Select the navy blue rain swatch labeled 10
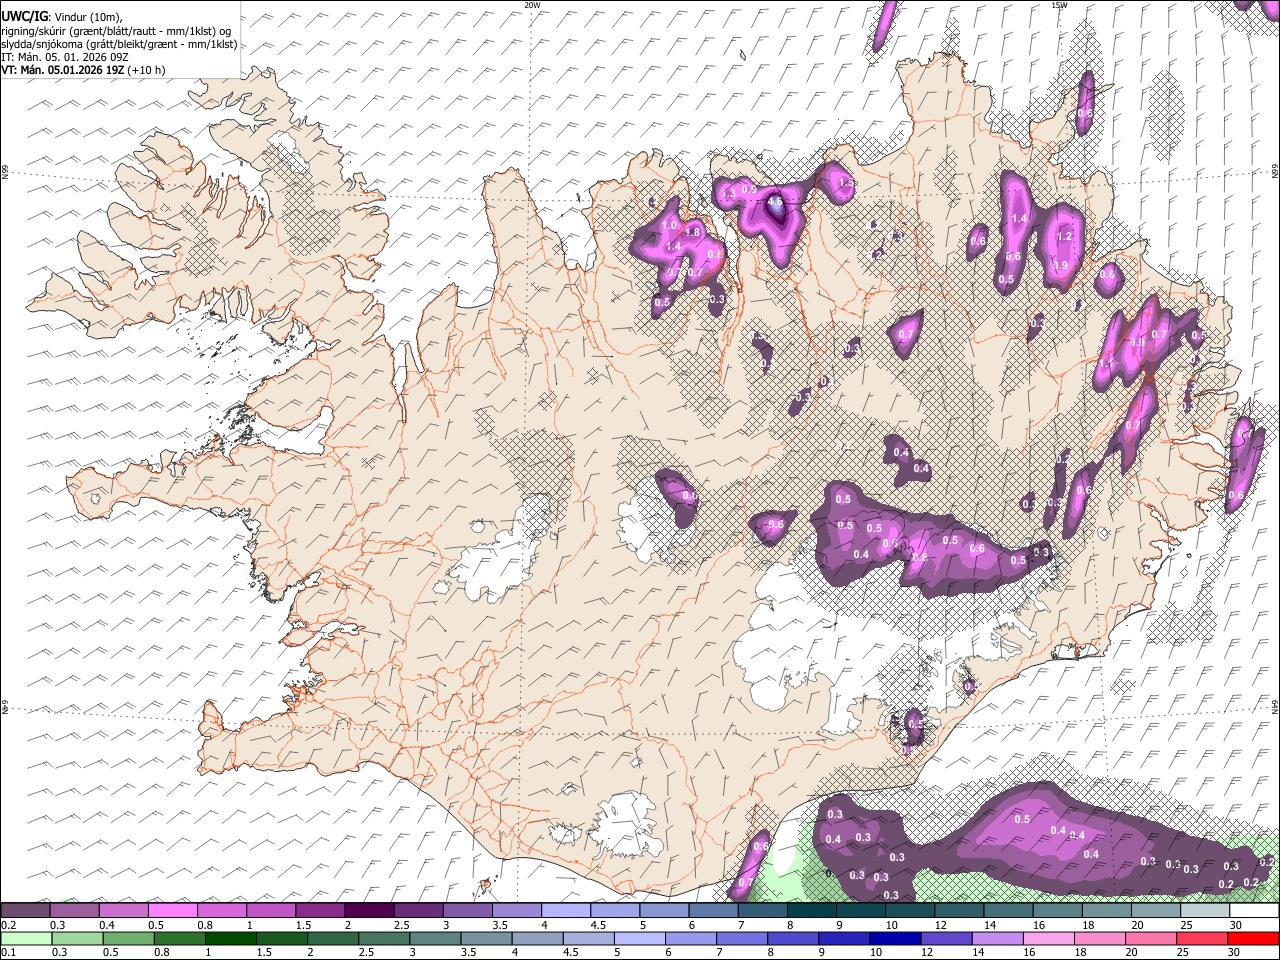This screenshot has width=1280, height=960. point(895,938)
